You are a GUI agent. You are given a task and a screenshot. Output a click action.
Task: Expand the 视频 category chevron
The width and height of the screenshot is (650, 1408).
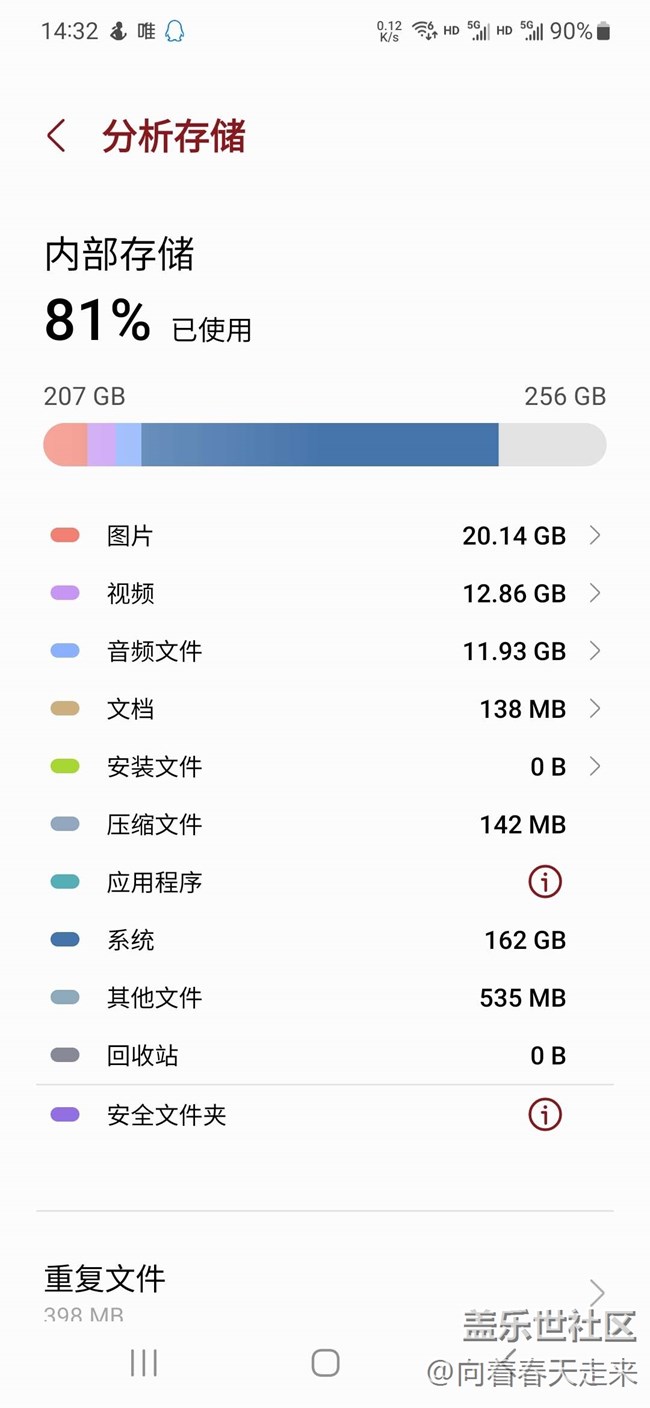point(595,594)
